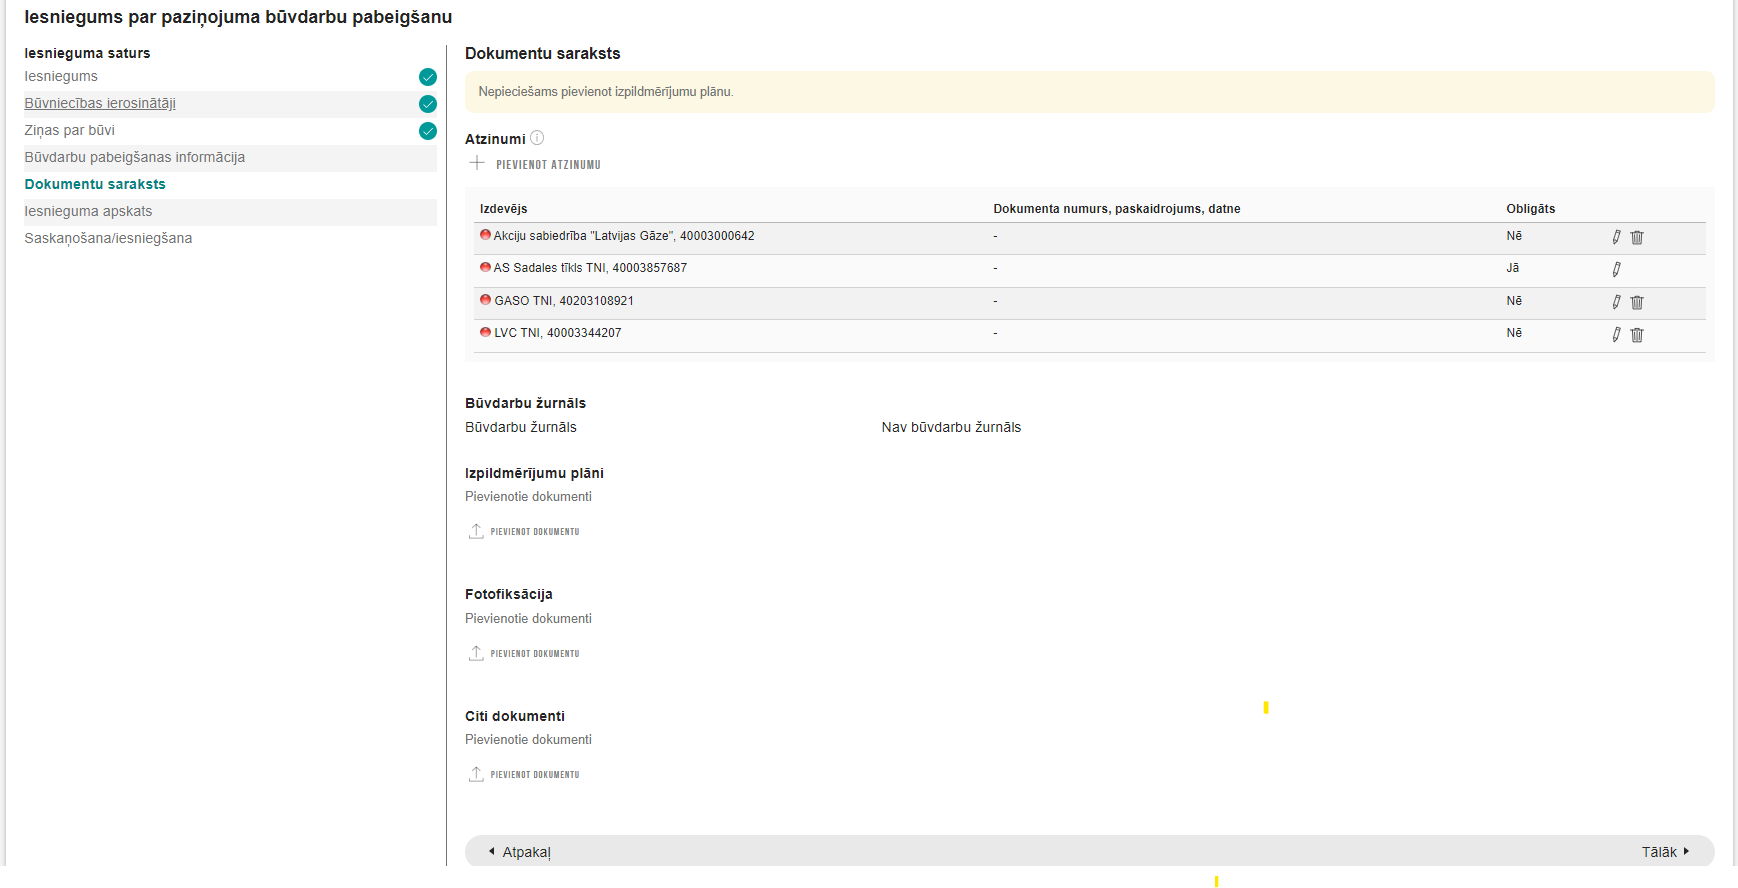Click Dokumentu saraksts main heading
This screenshot has height=888, width=1738.
pos(542,53)
